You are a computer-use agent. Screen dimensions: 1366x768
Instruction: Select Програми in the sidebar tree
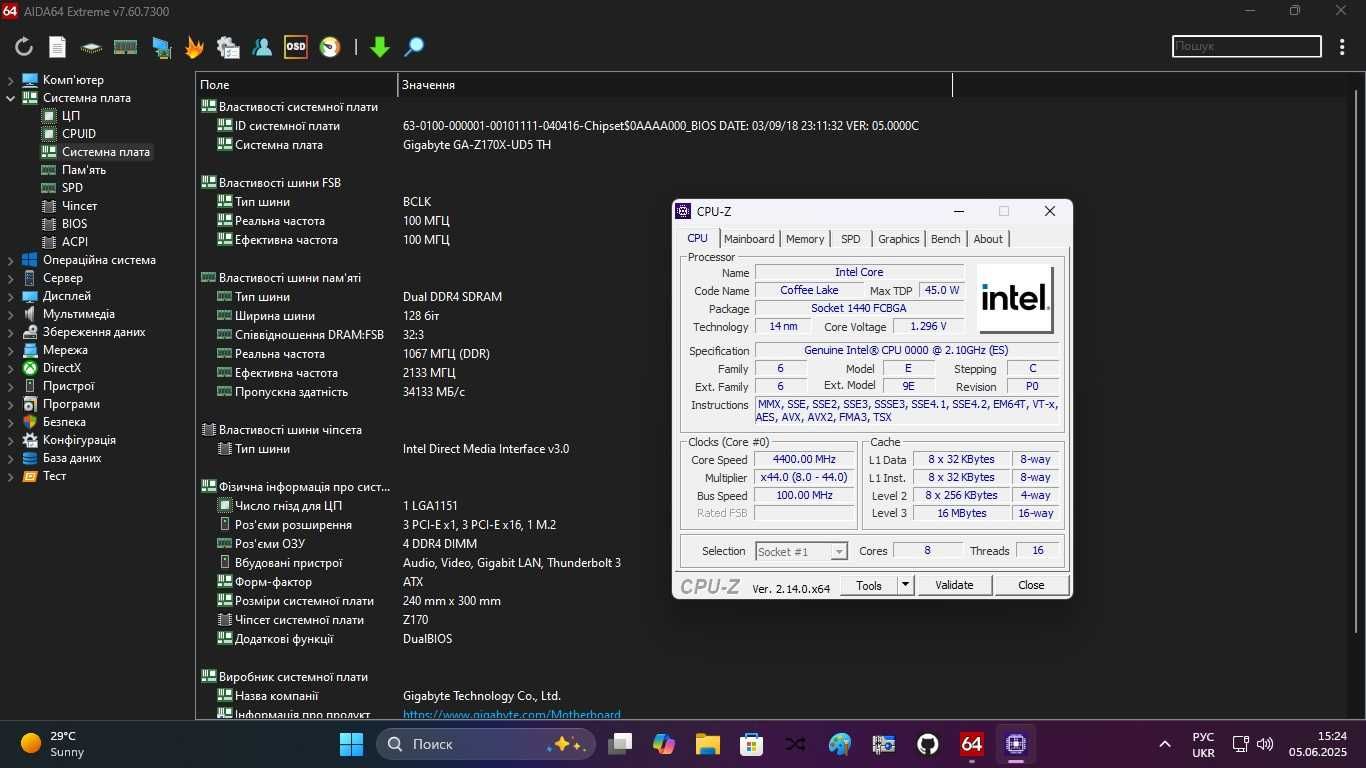coord(71,404)
